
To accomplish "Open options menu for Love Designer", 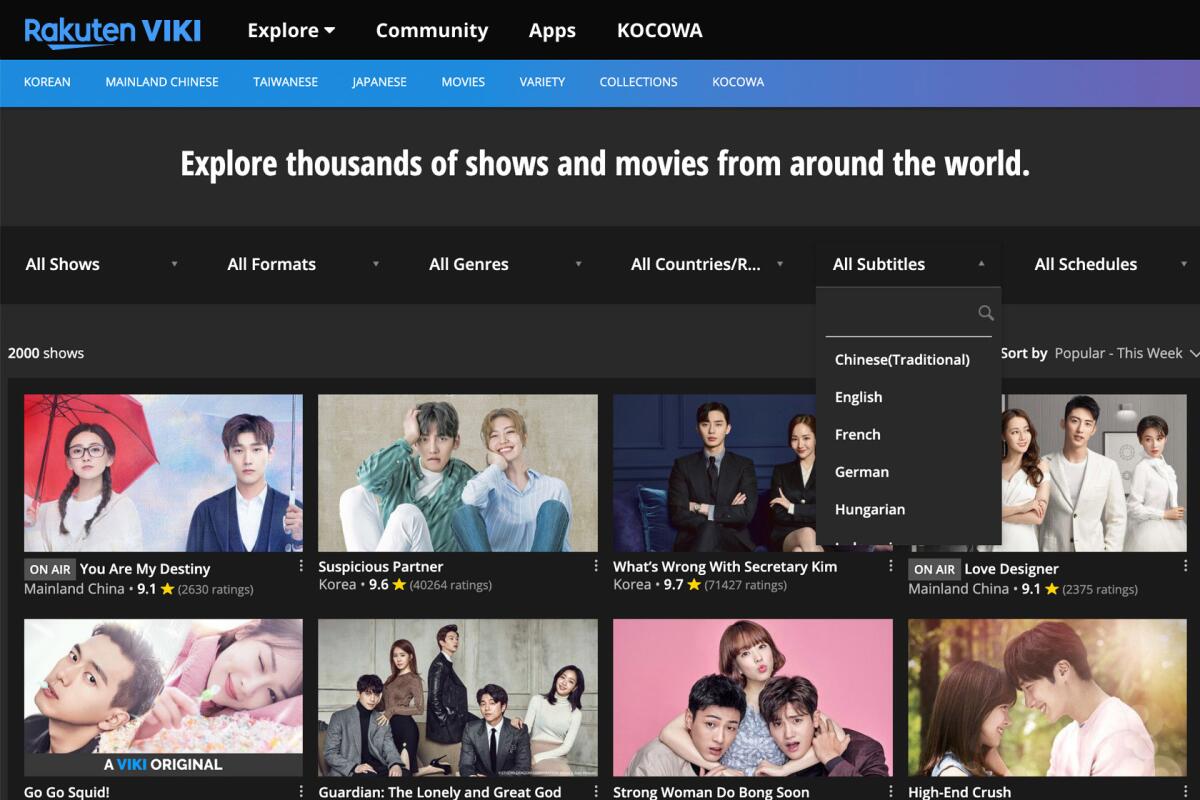I will [1185, 566].
